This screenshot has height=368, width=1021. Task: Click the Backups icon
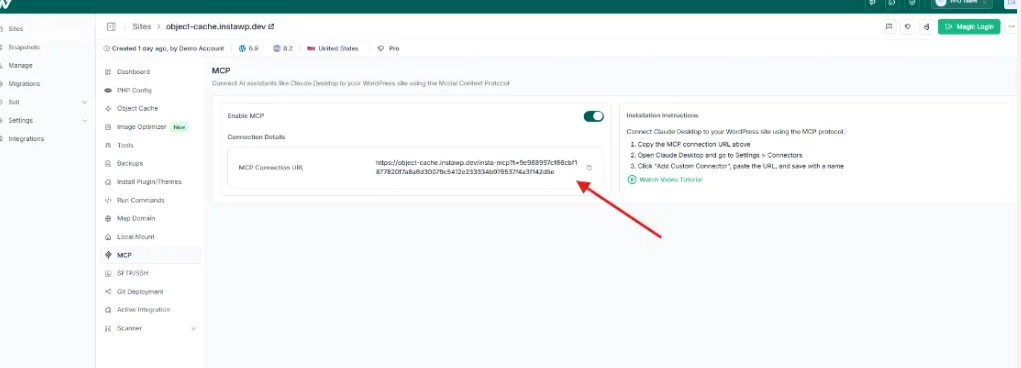coord(108,163)
